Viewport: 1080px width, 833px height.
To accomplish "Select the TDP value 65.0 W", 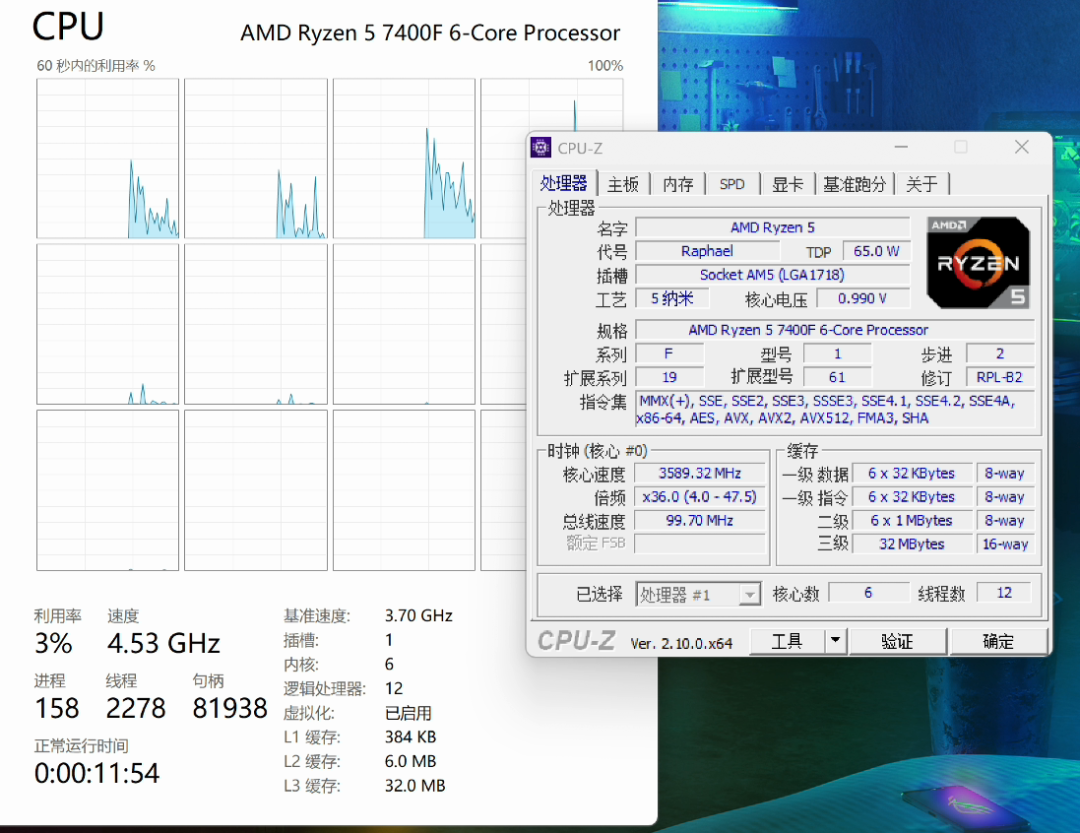I will 876,251.
